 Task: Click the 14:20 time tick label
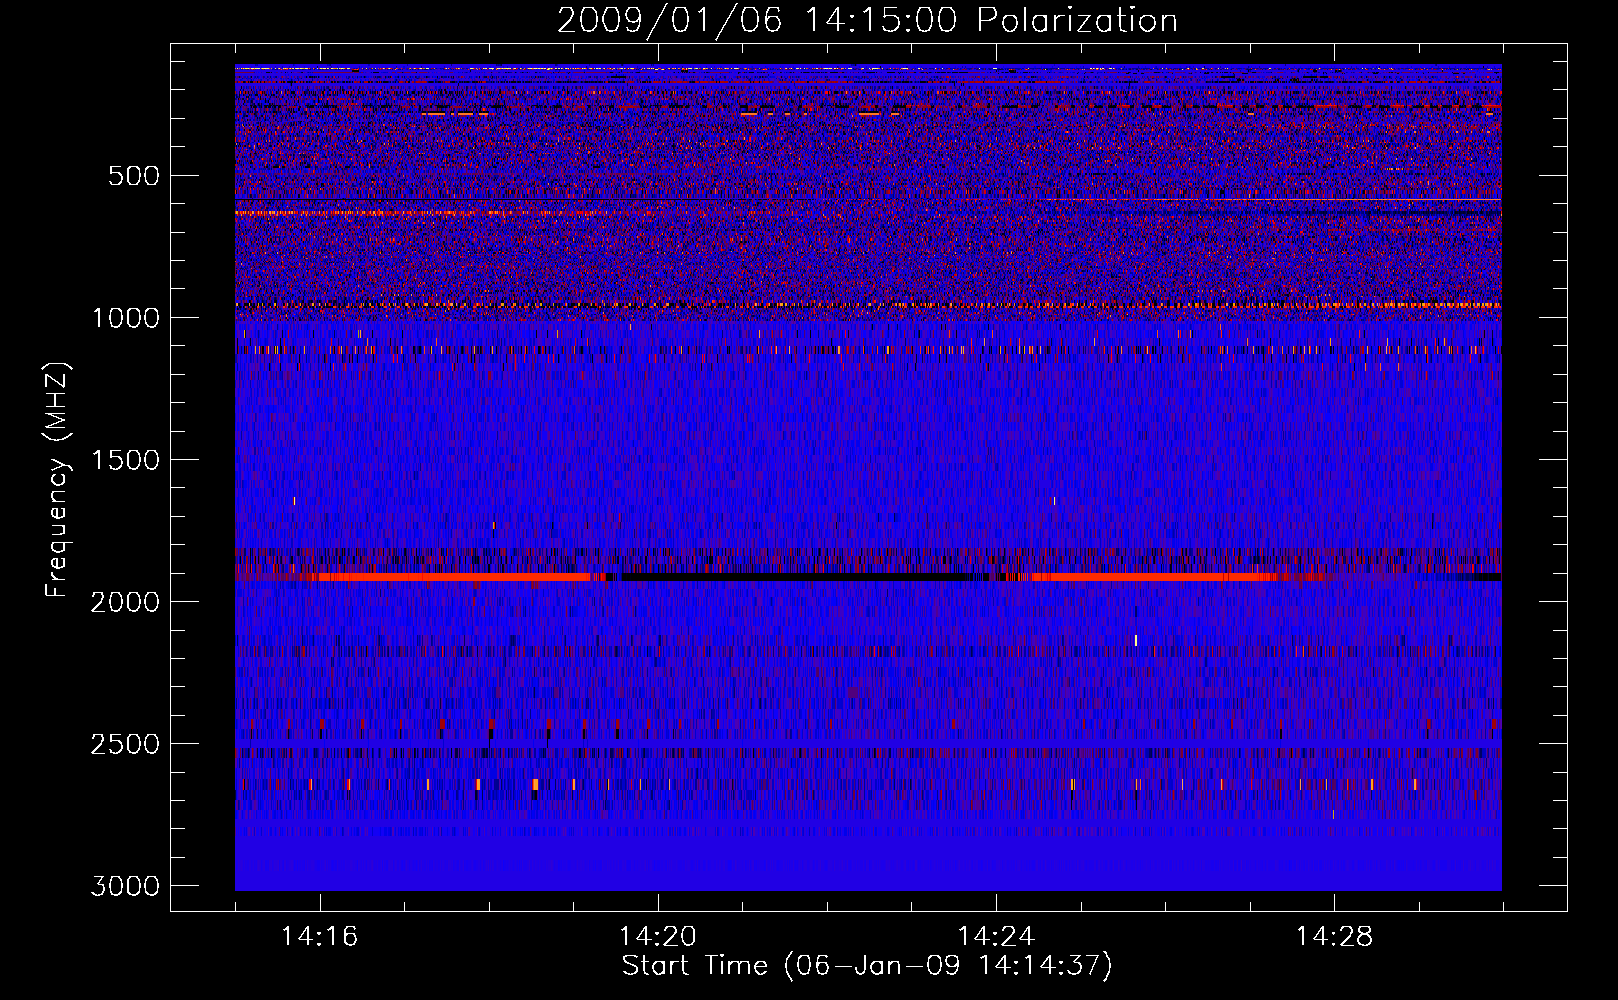pyautogui.click(x=658, y=937)
